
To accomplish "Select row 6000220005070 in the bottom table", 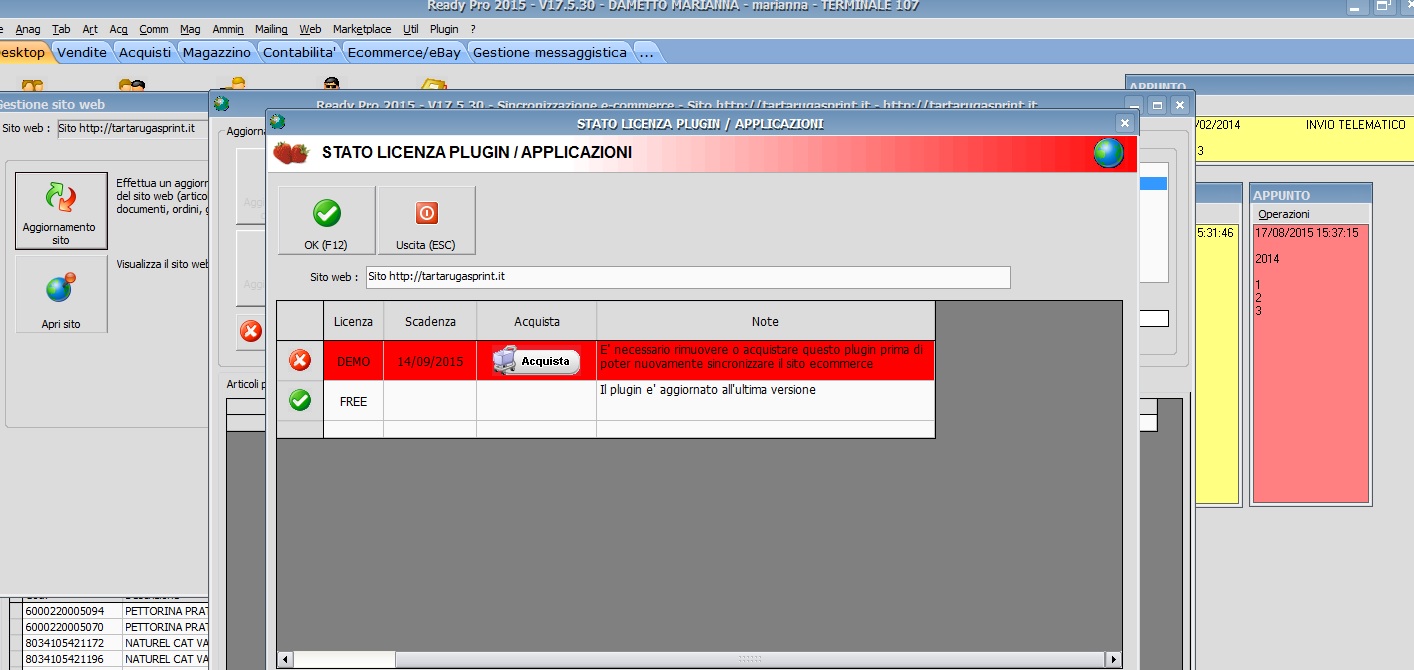I will click(110, 626).
